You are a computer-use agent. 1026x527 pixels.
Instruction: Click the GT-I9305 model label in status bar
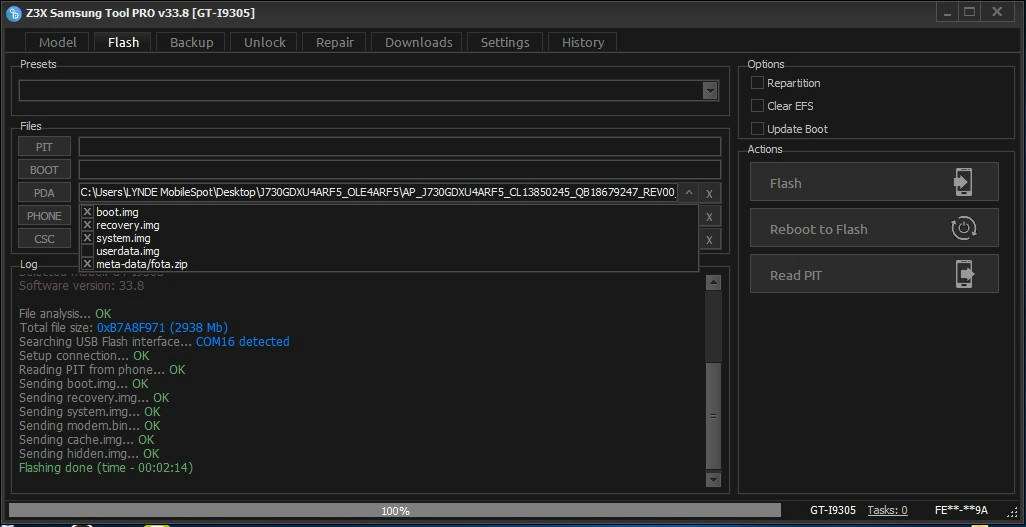pyautogui.click(x=832, y=510)
